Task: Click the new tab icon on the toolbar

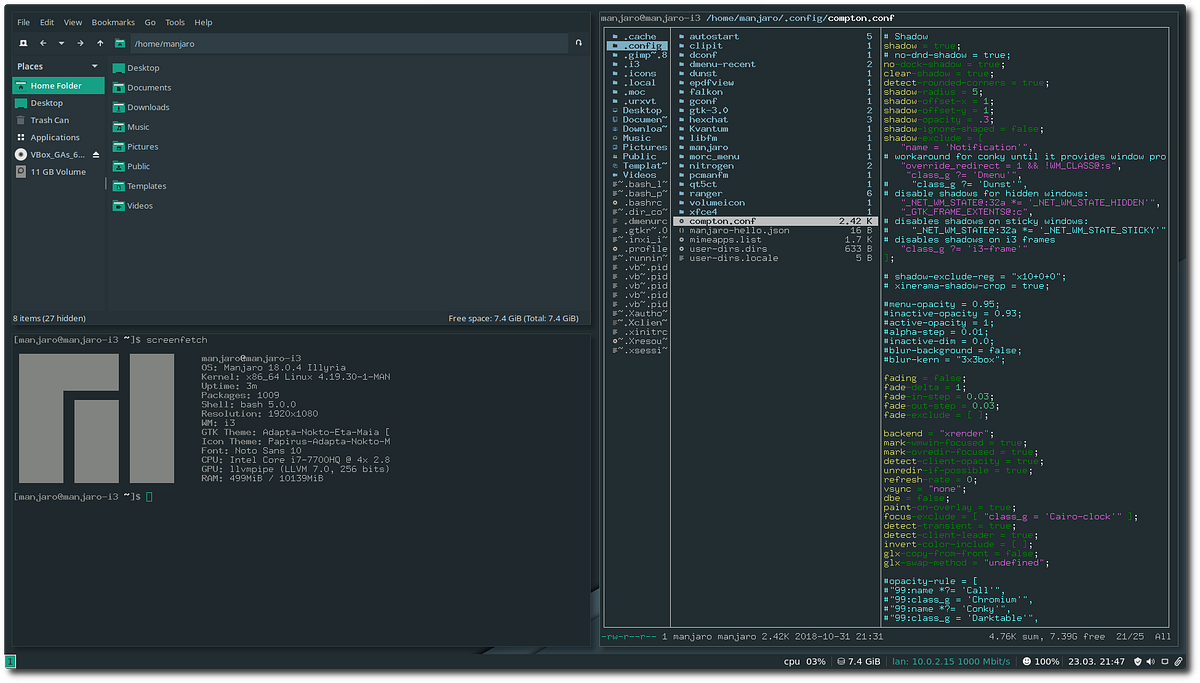Action: 23,43
